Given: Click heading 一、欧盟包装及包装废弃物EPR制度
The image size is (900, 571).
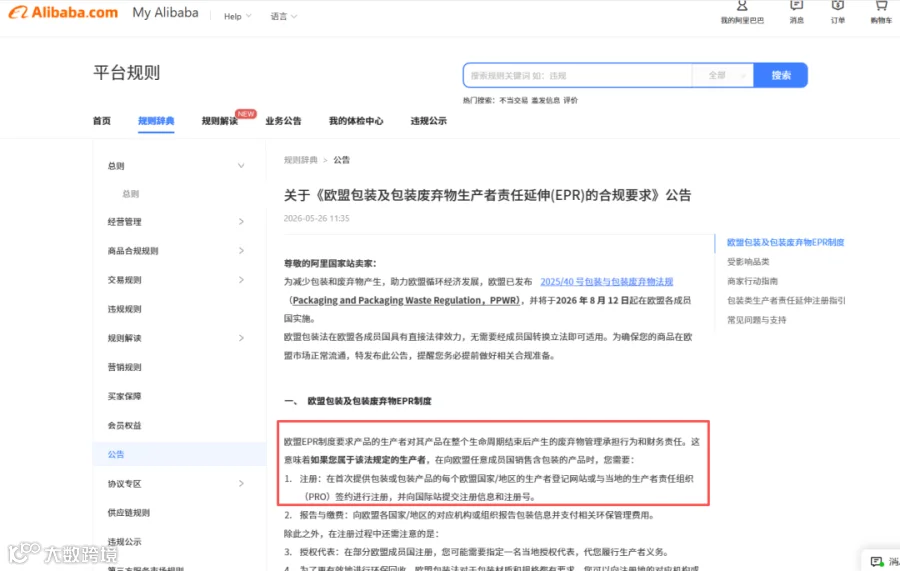Looking at the screenshot, I should coord(358,401).
